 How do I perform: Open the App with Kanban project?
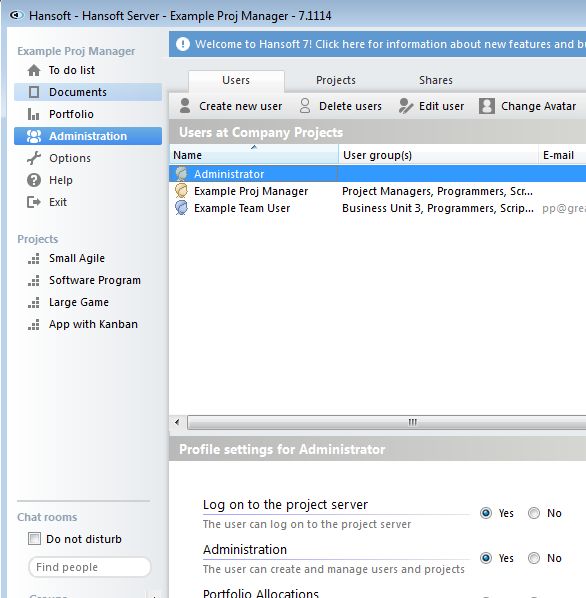point(93,324)
